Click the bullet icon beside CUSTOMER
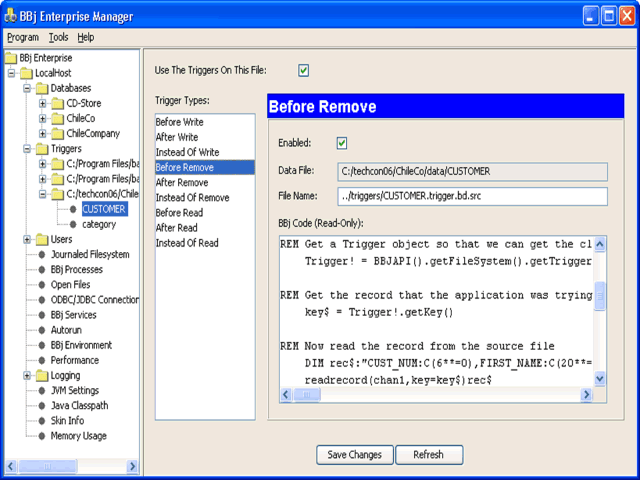640x480 pixels. pyautogui.click(x=73, y=209)
